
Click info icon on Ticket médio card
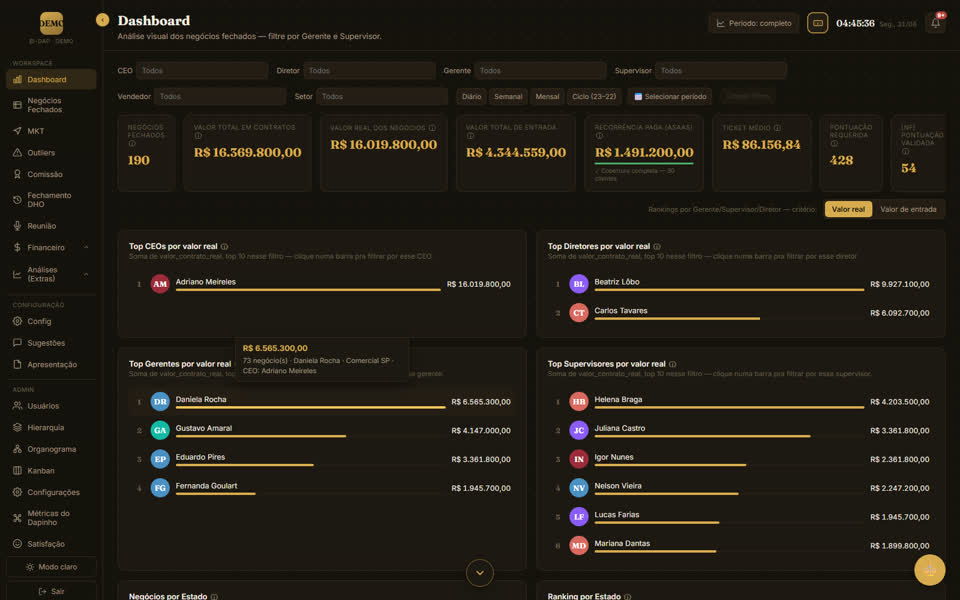click(777, 128)
